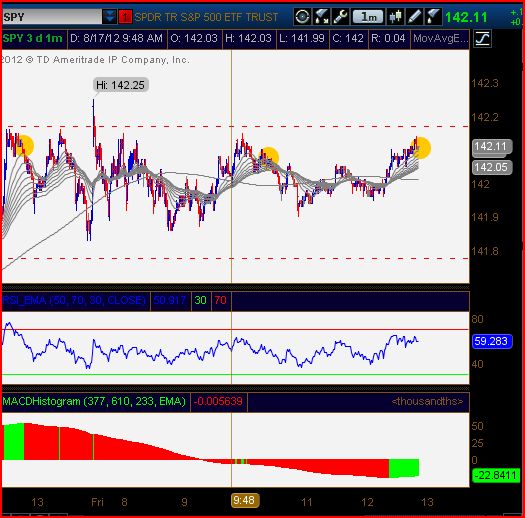525x518 pixels.
Task: Open the symbol history dropdown arrow
Action: [109, 16]
